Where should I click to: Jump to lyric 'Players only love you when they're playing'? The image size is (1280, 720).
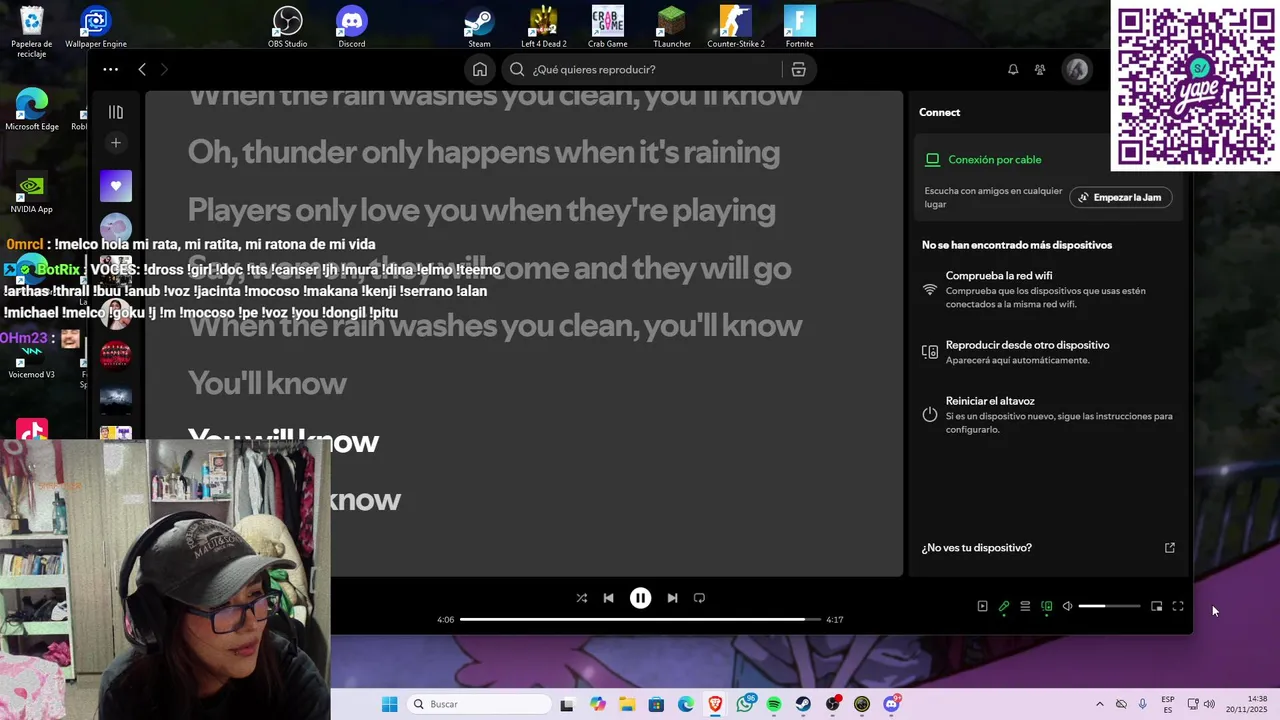point(481,210)
